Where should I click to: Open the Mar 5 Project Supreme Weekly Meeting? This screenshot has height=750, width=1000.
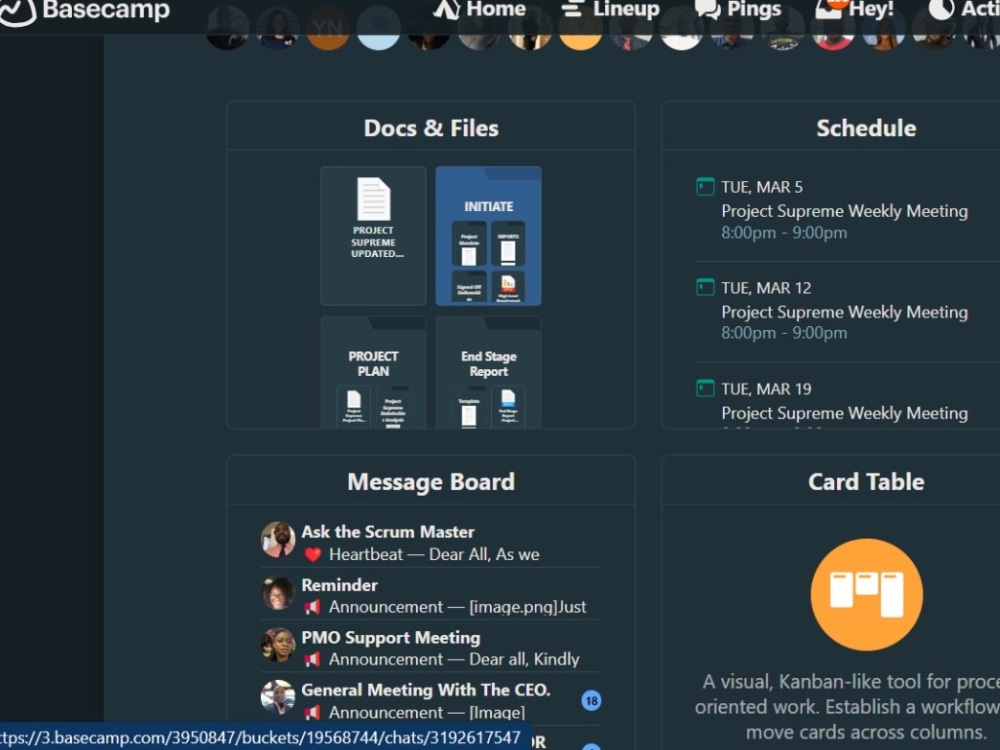coord(844,211)
